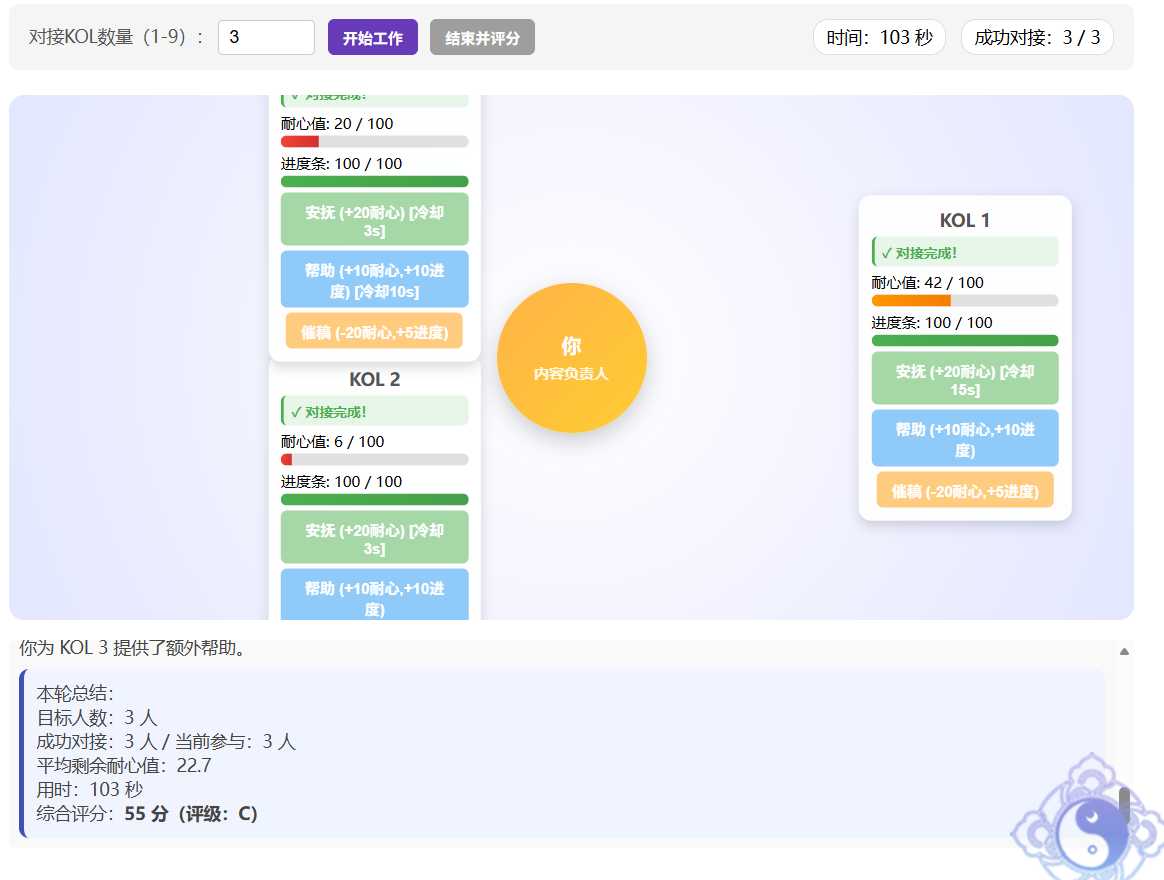The width and height of the screenshot is (1164, 880).
Task: Click the 时间 103 秒 timer badge
Action: (x=879, y=38)
